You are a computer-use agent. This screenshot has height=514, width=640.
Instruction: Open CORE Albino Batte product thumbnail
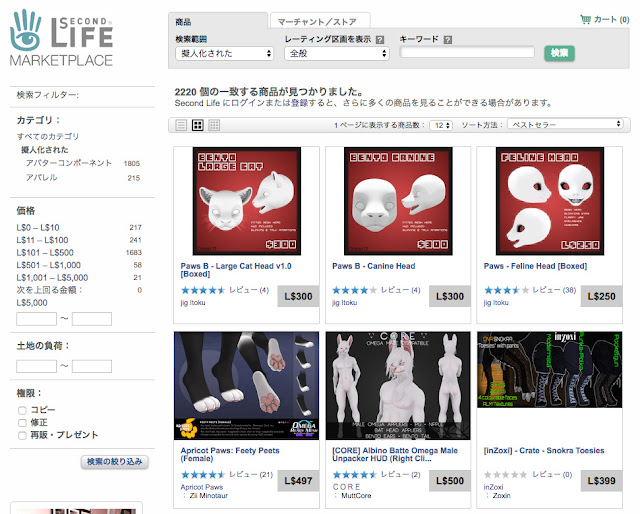click(x=398, y=386)
